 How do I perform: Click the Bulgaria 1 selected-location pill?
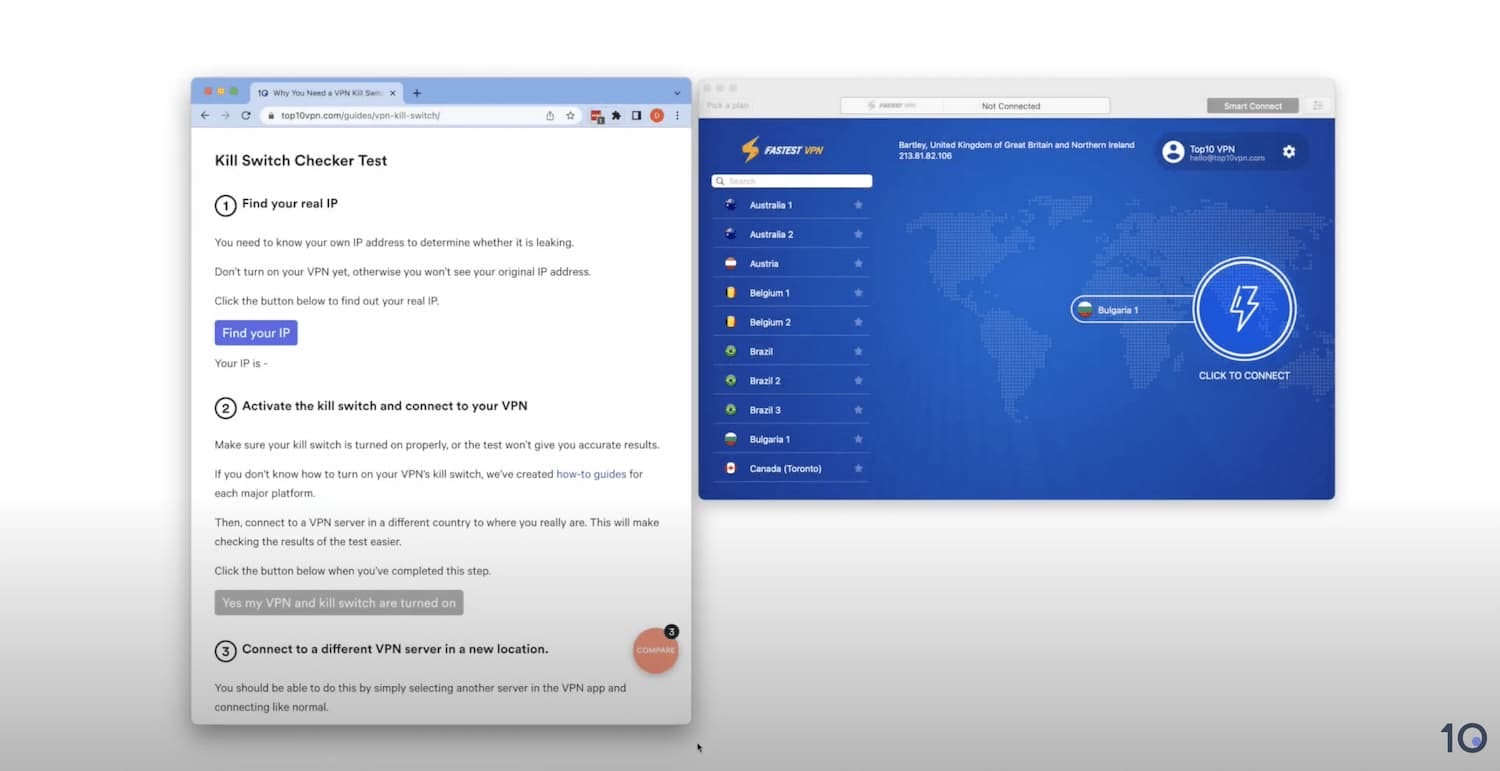pyautogui.click(x=1132, y=310)
